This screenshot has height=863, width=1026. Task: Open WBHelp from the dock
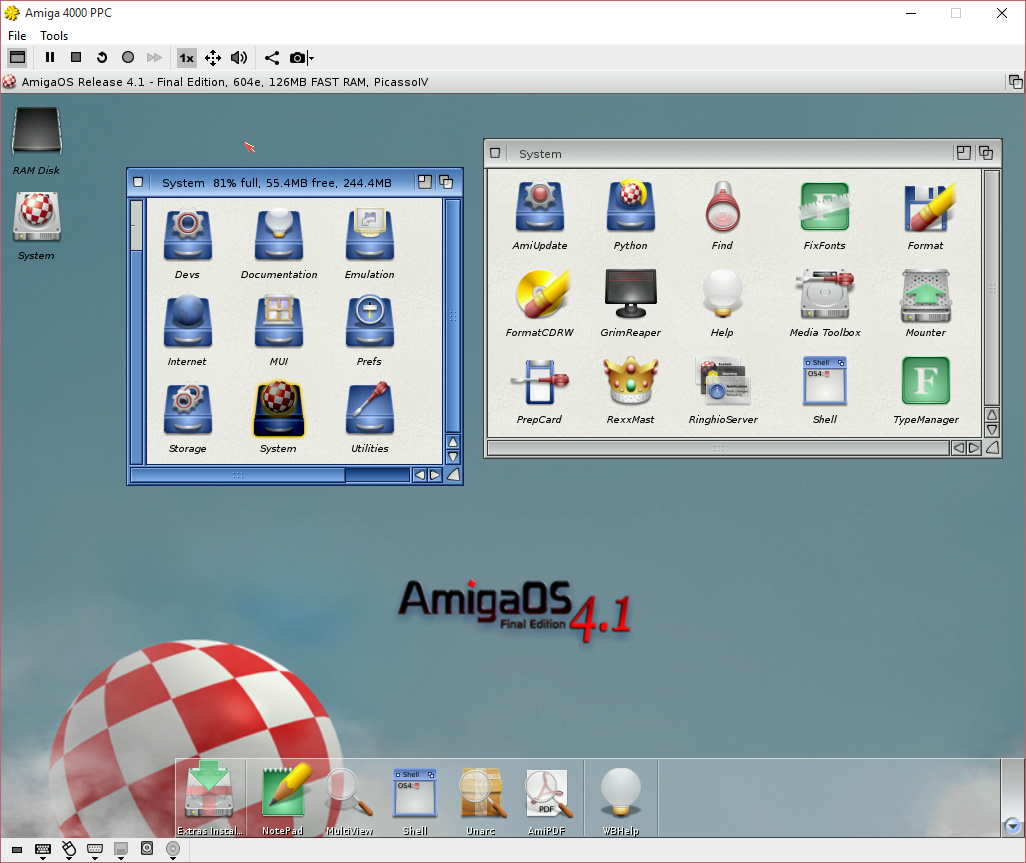(x=620, y=793)
